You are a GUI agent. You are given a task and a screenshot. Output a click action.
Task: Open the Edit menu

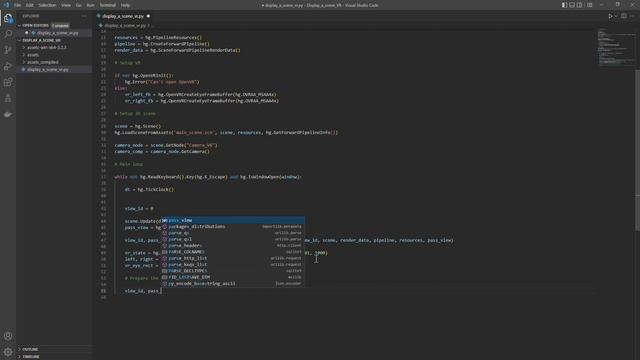coord(30,5)
